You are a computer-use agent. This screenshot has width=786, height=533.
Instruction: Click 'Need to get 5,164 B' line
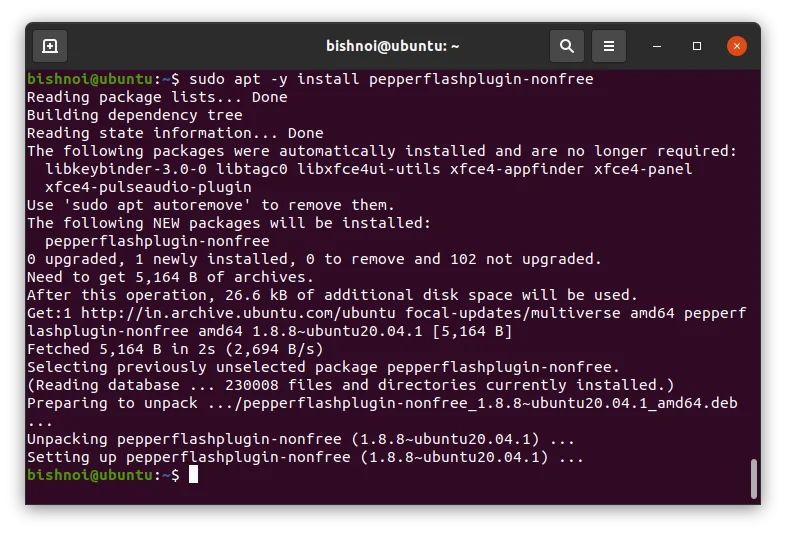(170, 277)
